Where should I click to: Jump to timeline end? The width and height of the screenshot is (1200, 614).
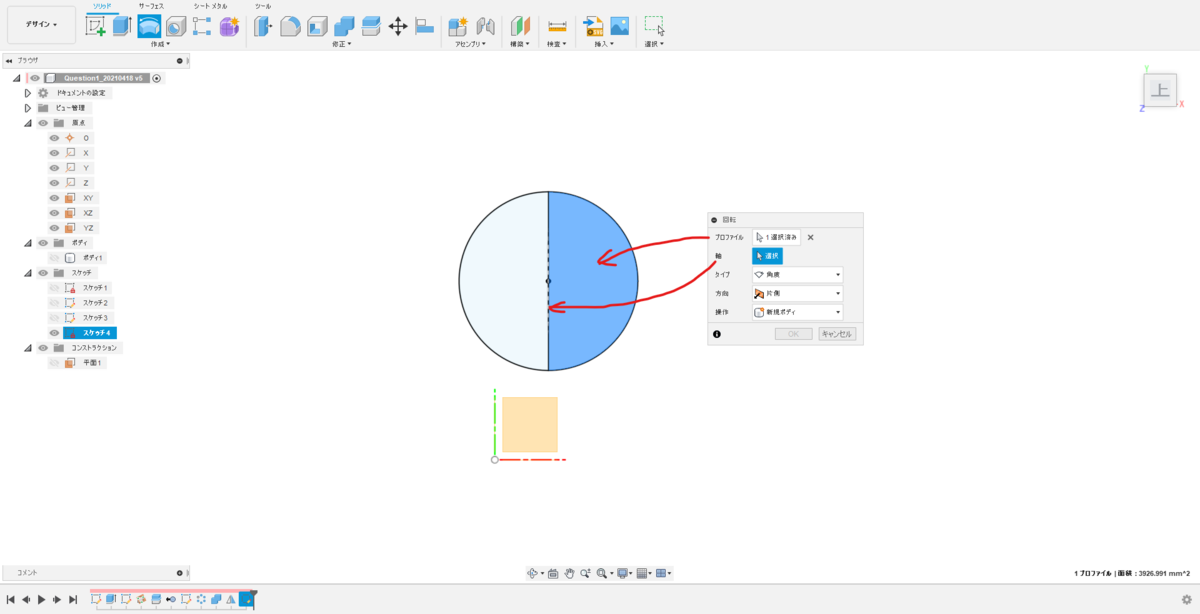pyautogui.click(x=73, y=599)
